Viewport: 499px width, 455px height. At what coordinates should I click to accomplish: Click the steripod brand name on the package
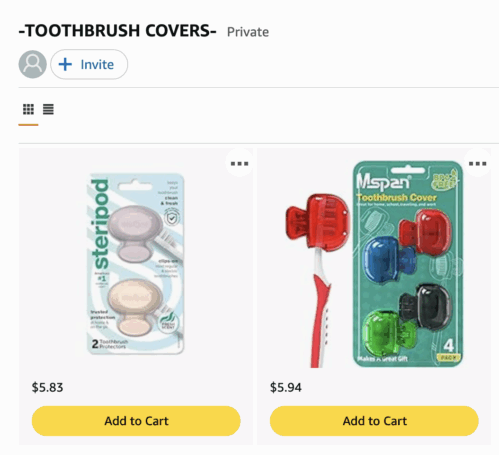pos(100,224)
